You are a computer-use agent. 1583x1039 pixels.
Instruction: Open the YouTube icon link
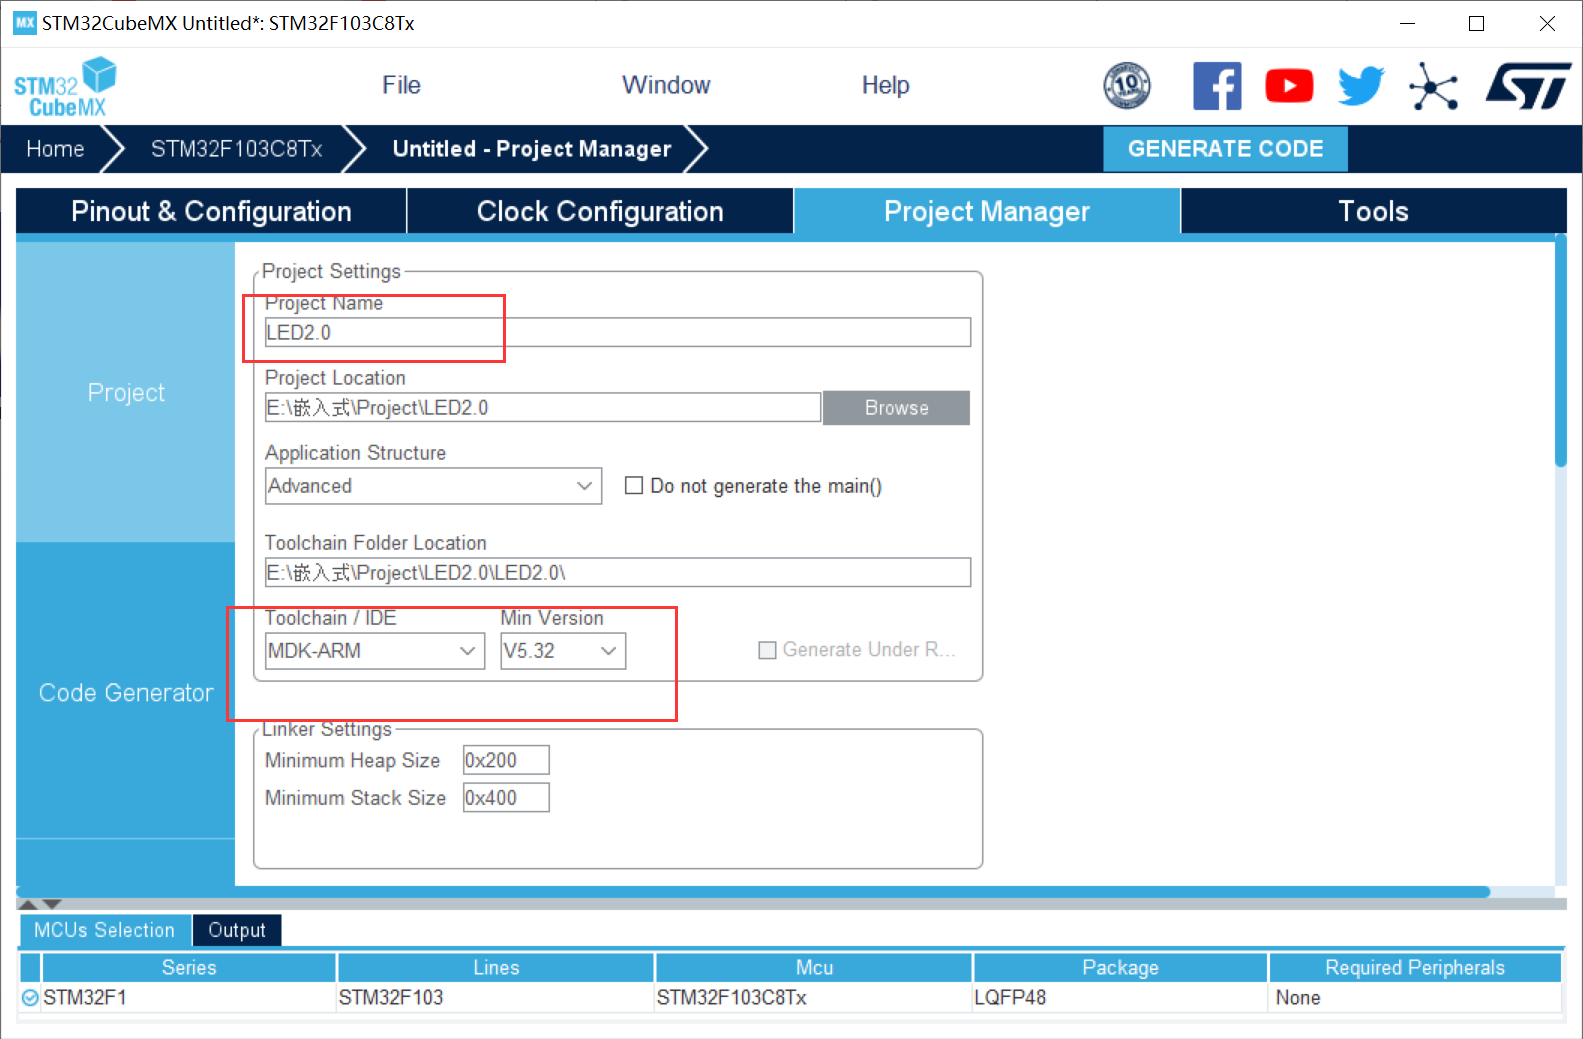[1289, 86]
